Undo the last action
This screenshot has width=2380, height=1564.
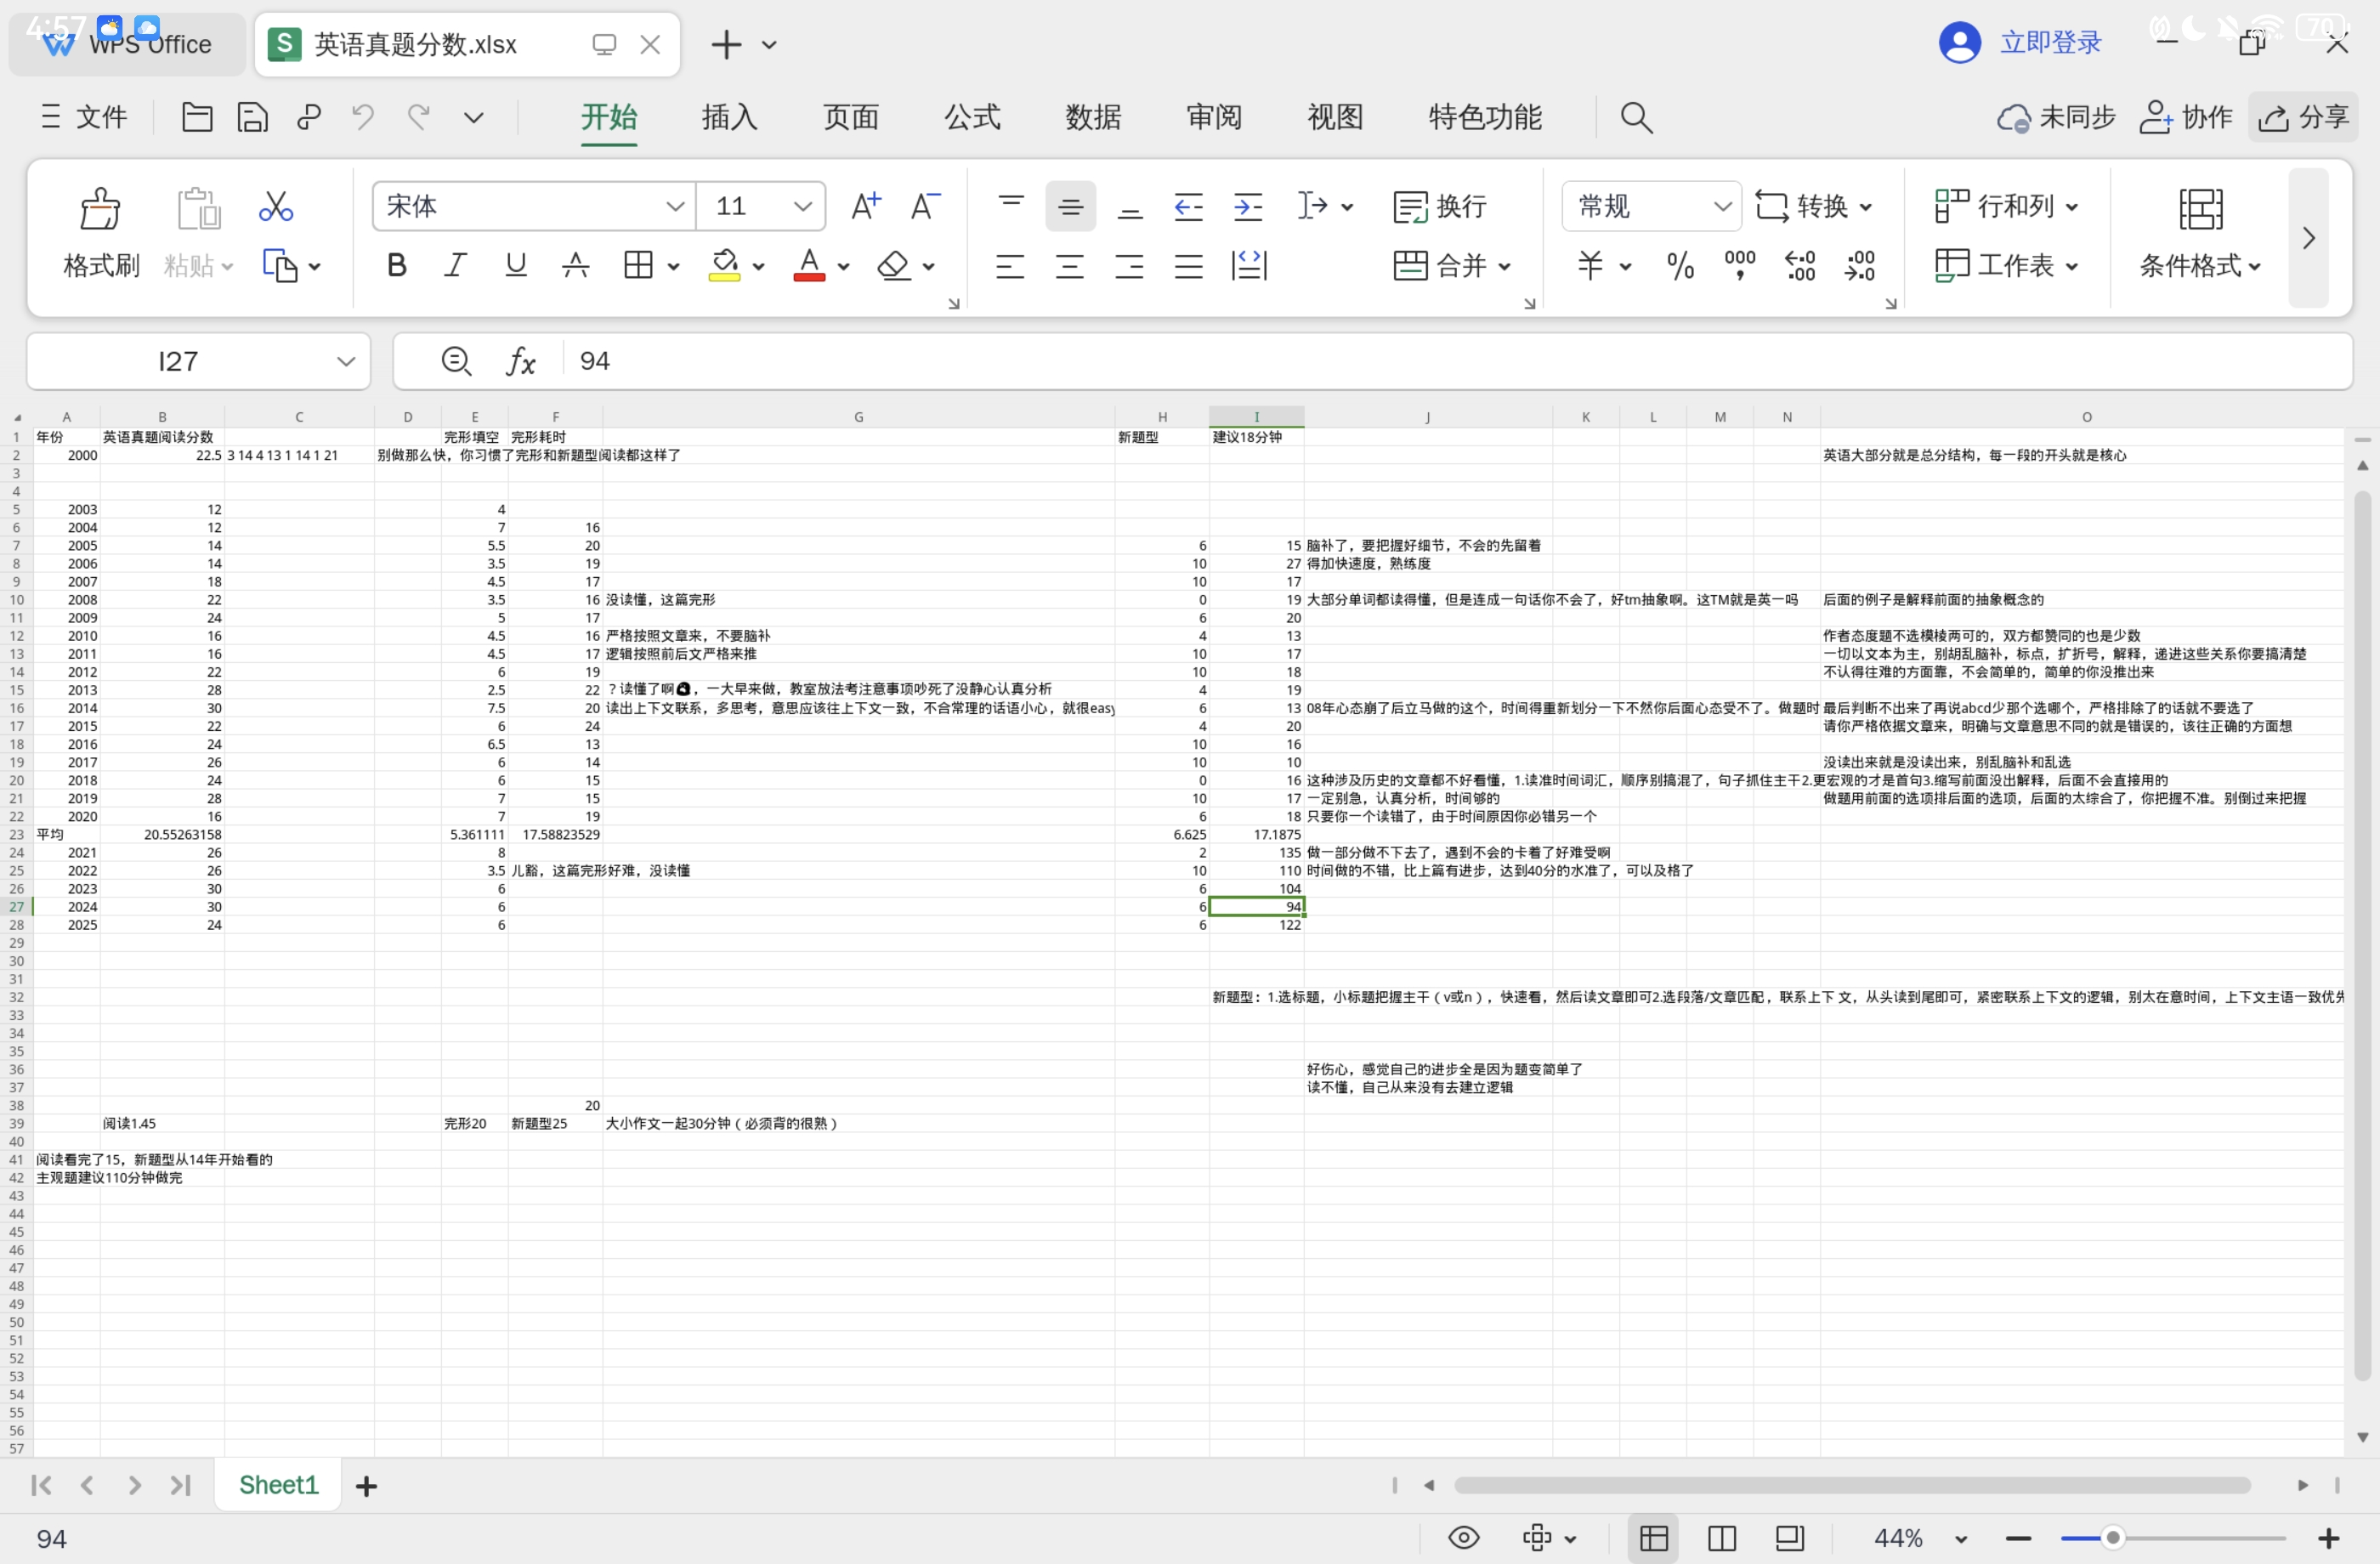point(363,117)
